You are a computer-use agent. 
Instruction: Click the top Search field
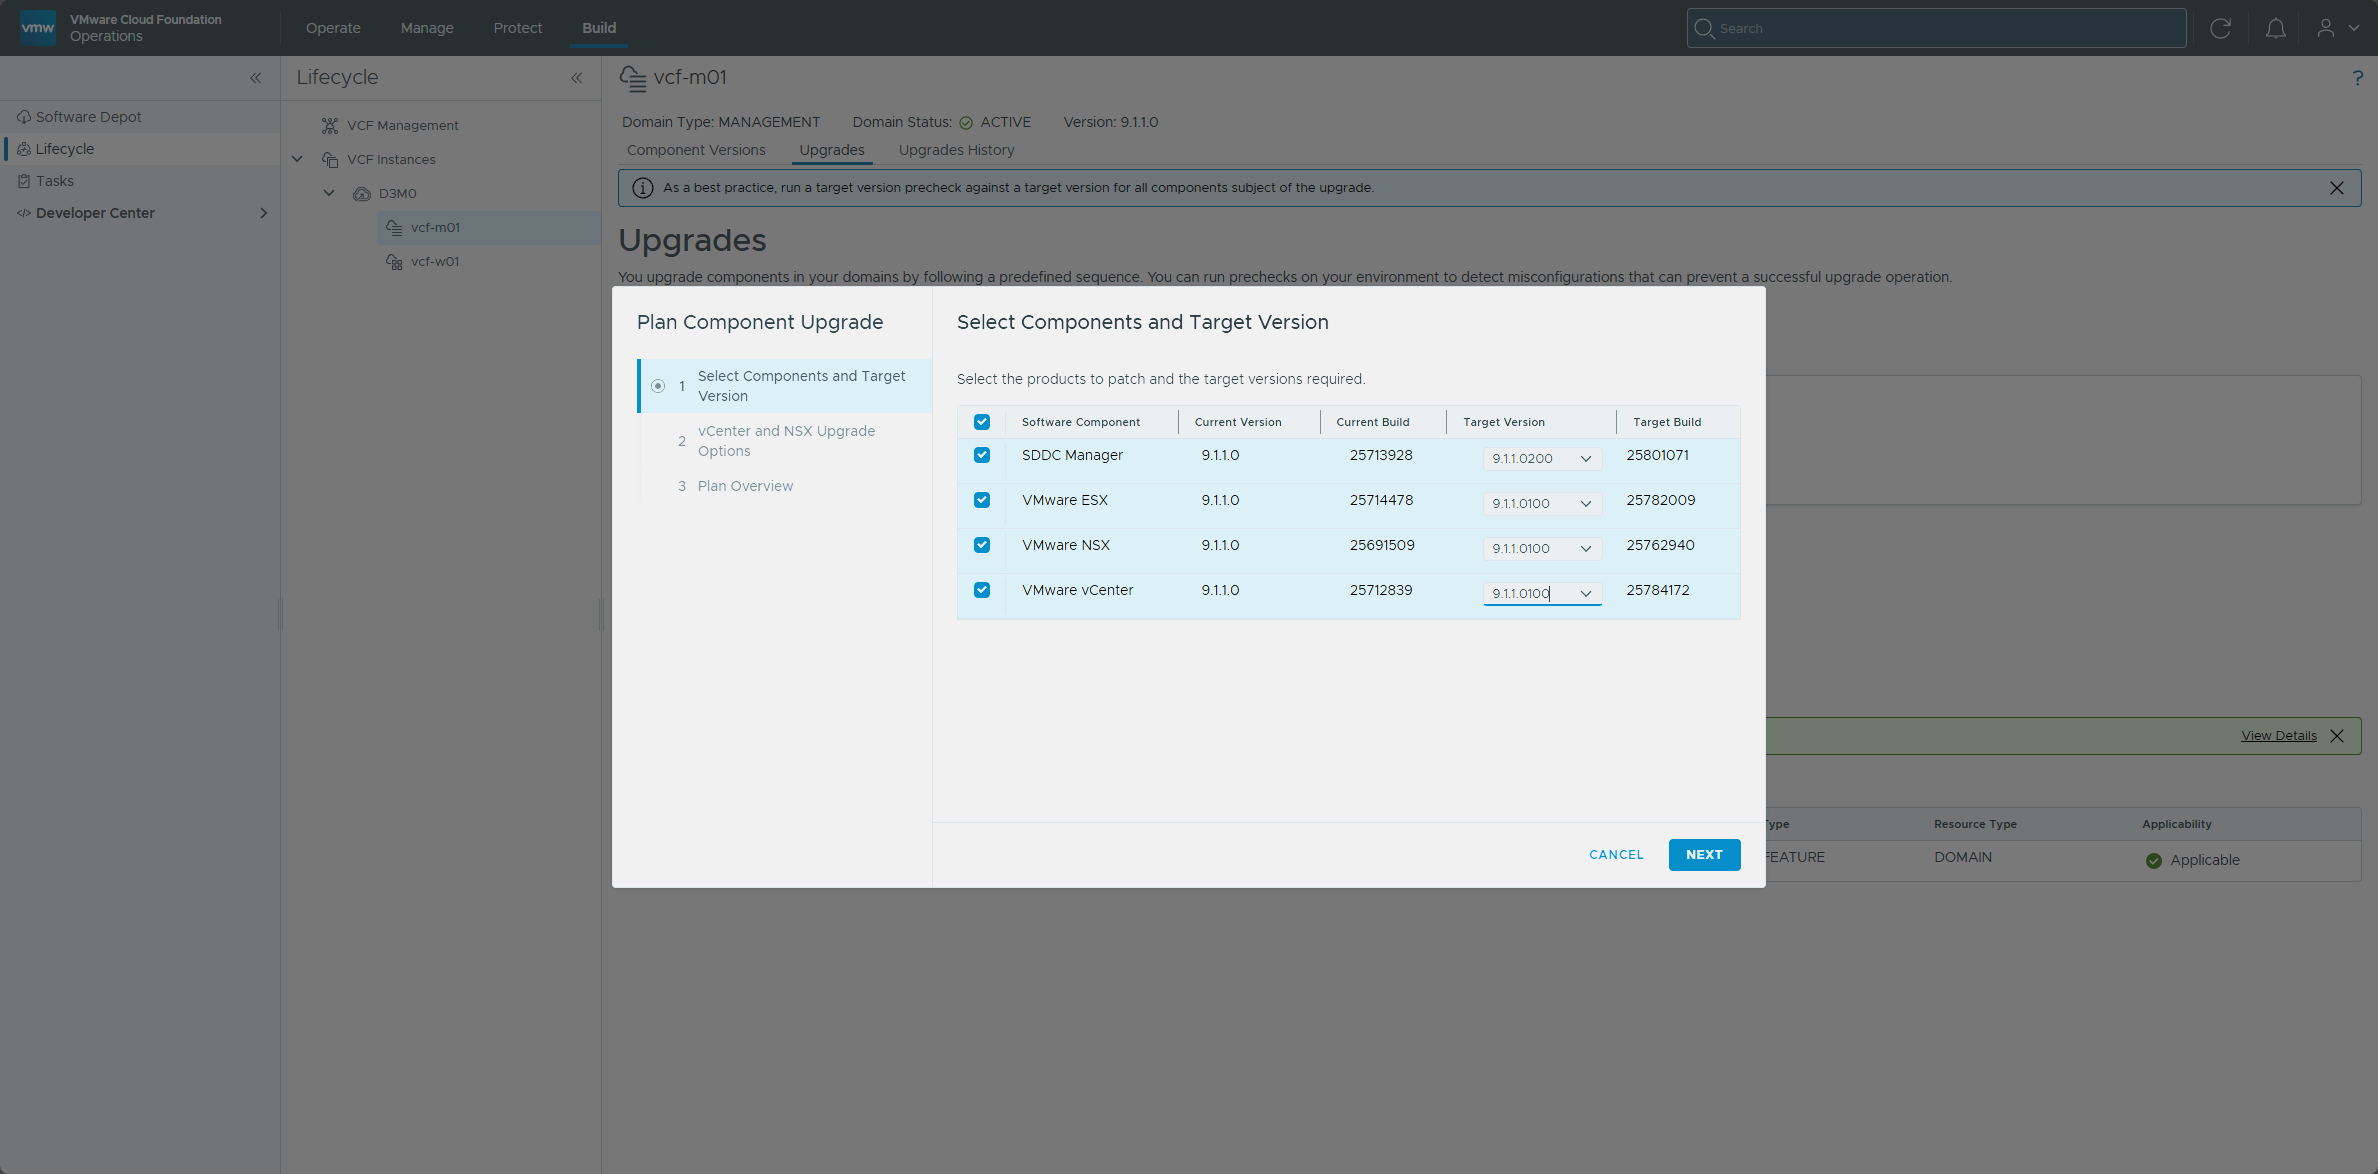click(1936, 28)
